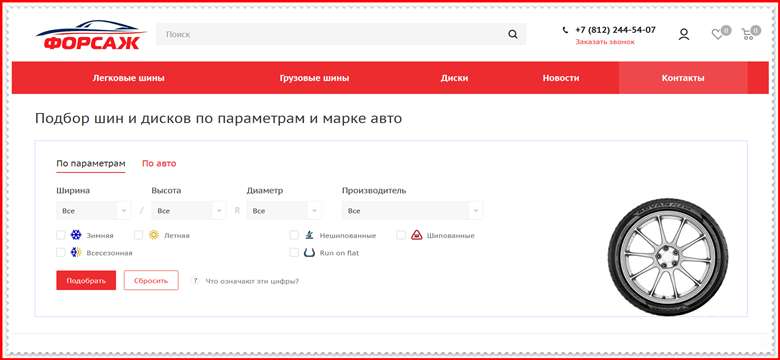This screenshot has width=780, height=360.
Task: Click the phone handset icon
Action: [x=565, y=30]
